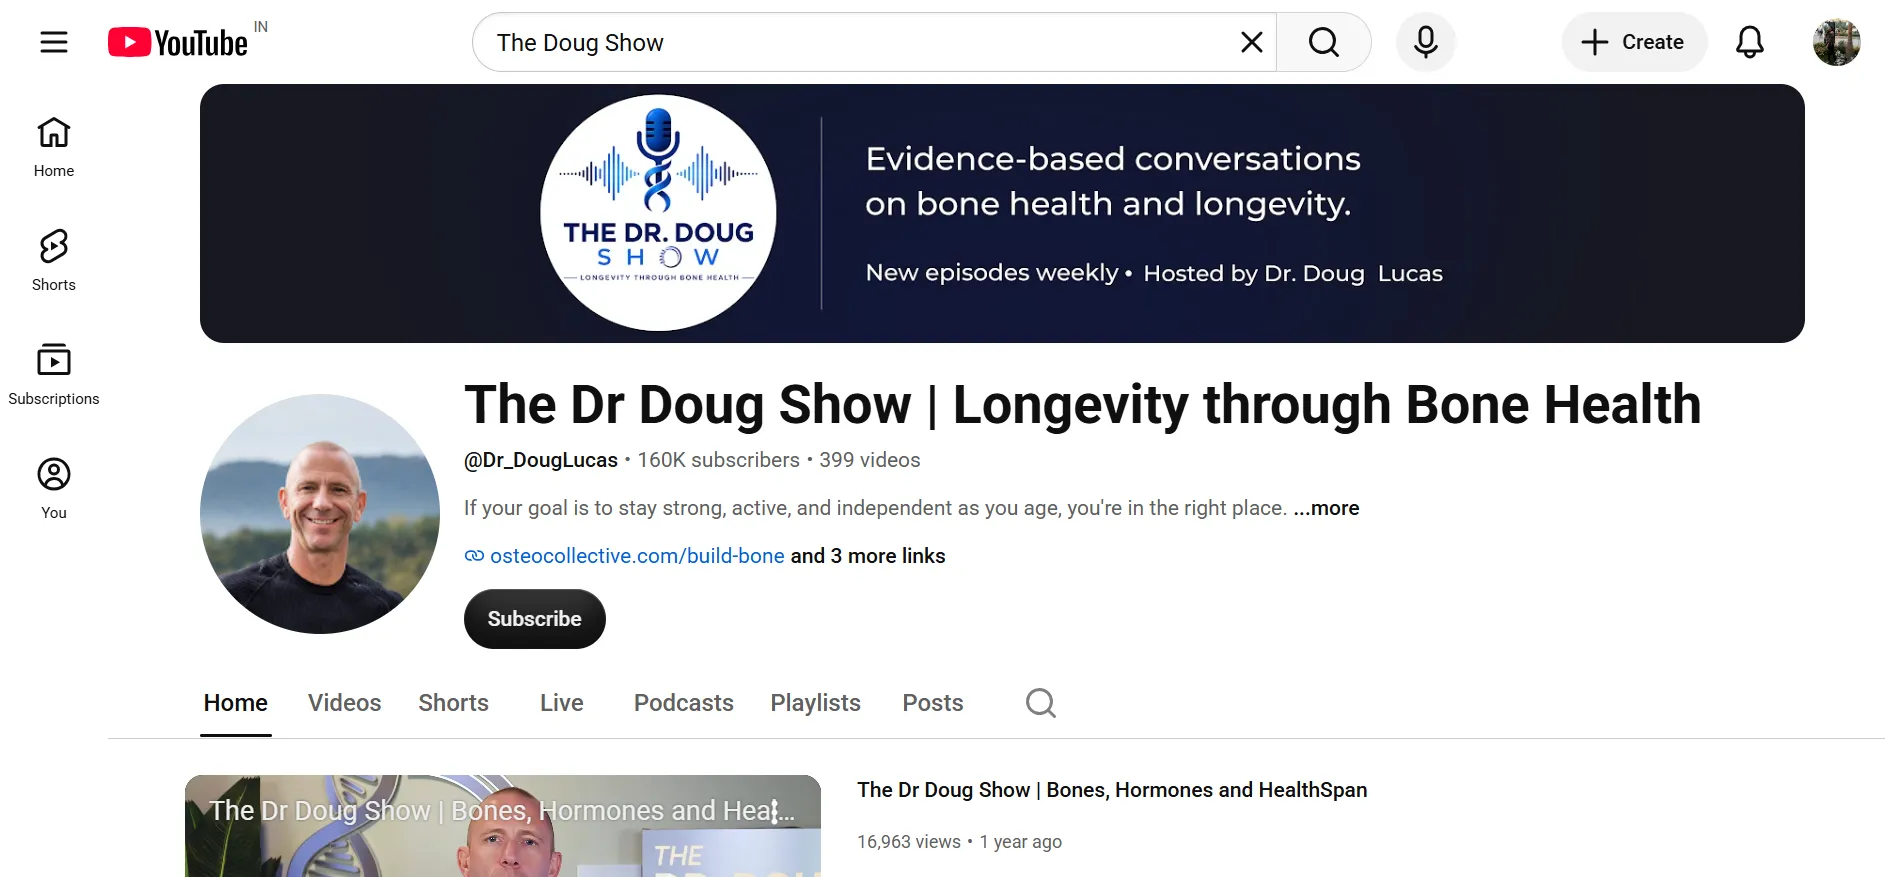Expand channel description with ...more
Screen dimensions: 1885x877
coord(1326,508)
